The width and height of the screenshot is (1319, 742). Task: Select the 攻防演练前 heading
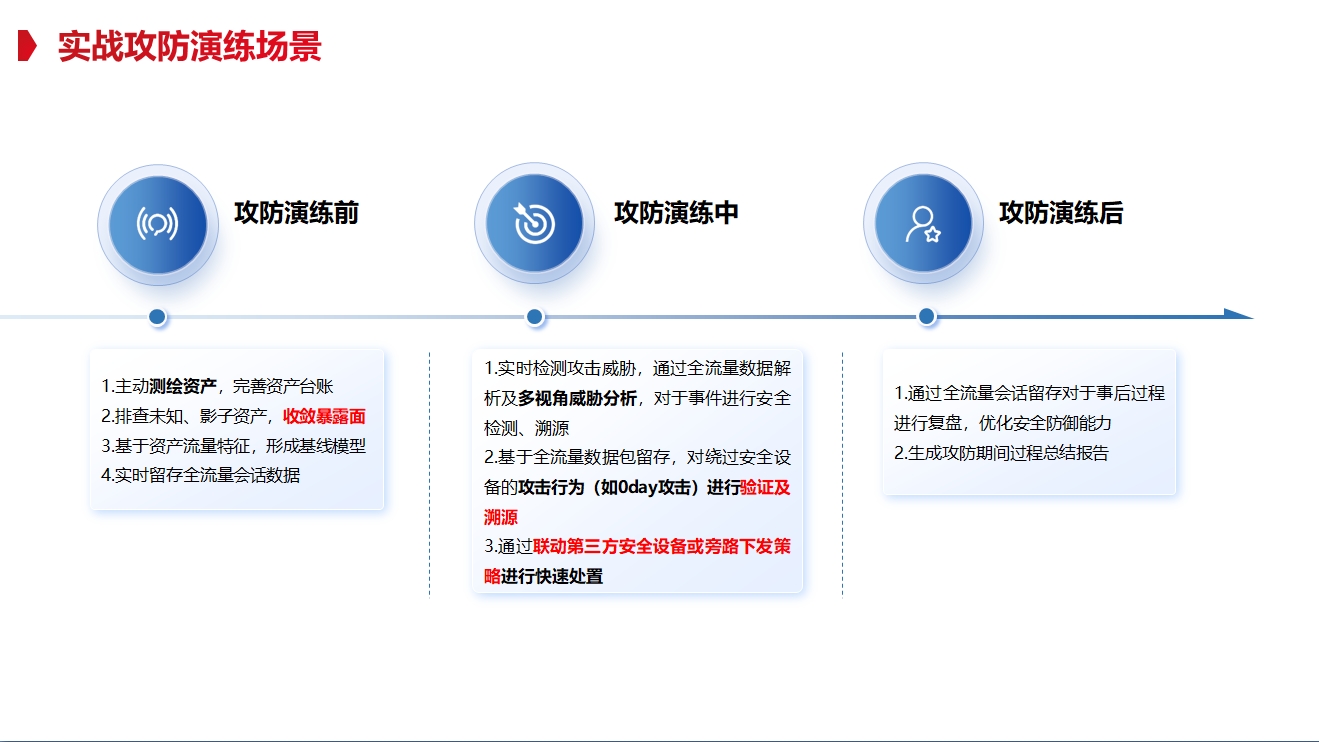296,213
